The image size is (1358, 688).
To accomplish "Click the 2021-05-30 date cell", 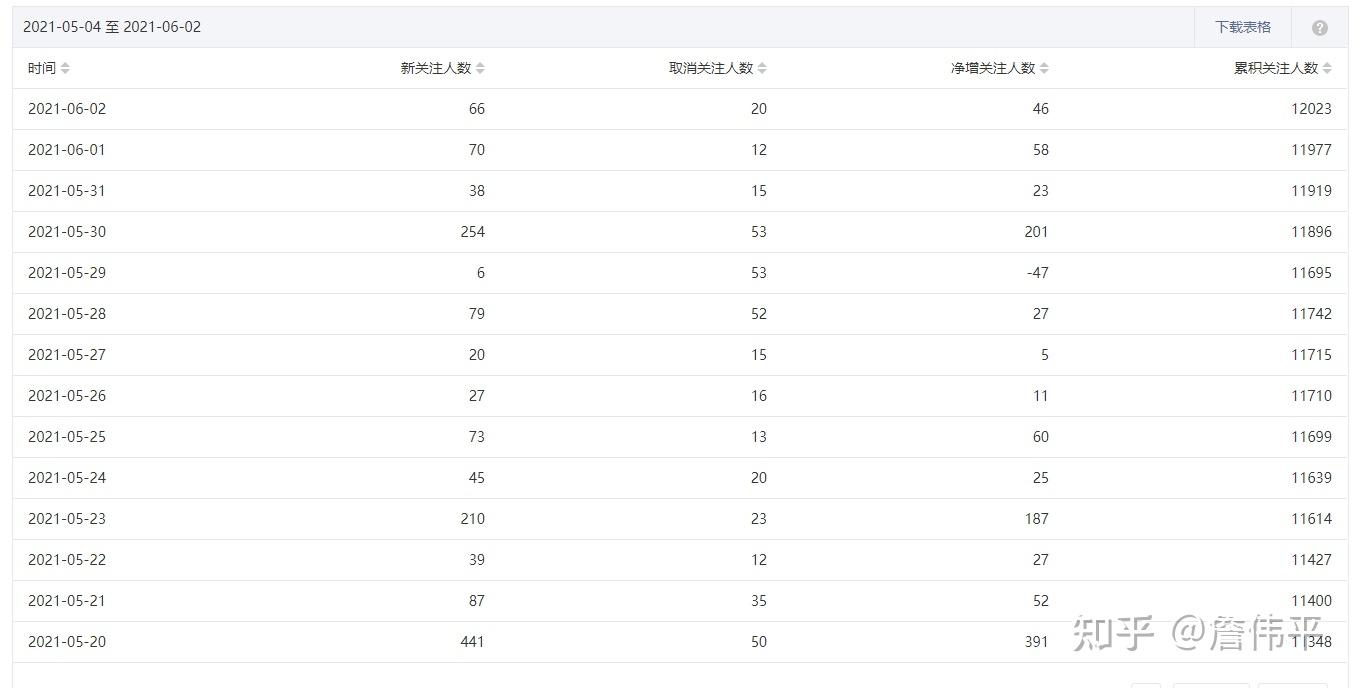I will coord(67,232).
